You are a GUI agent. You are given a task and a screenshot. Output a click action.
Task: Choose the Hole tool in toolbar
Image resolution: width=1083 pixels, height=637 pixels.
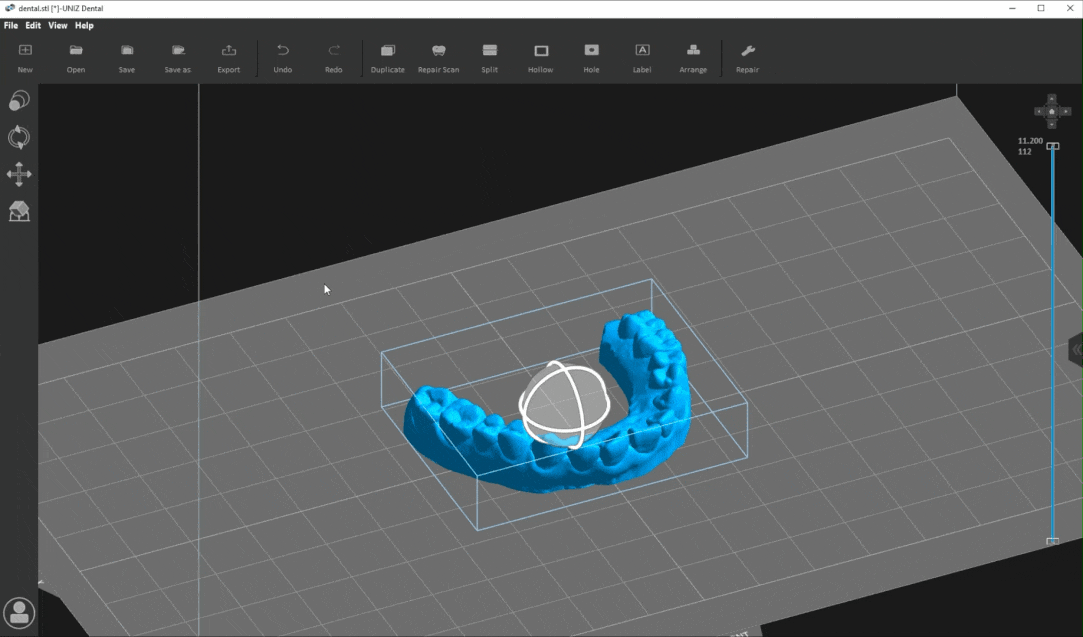[591, 57]
